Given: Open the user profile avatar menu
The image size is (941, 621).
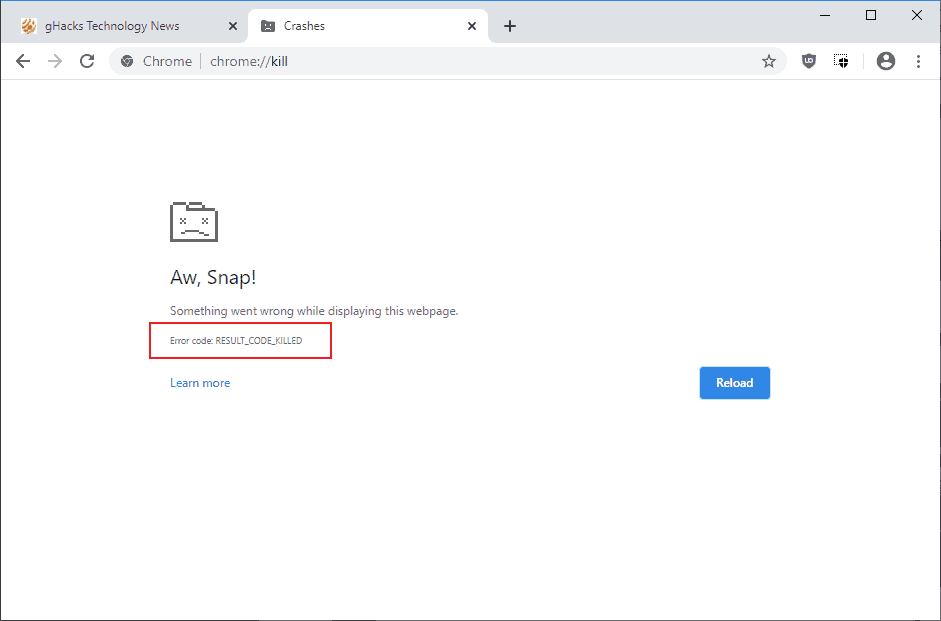Looking at the screenshot, I should tap(886, 61).
